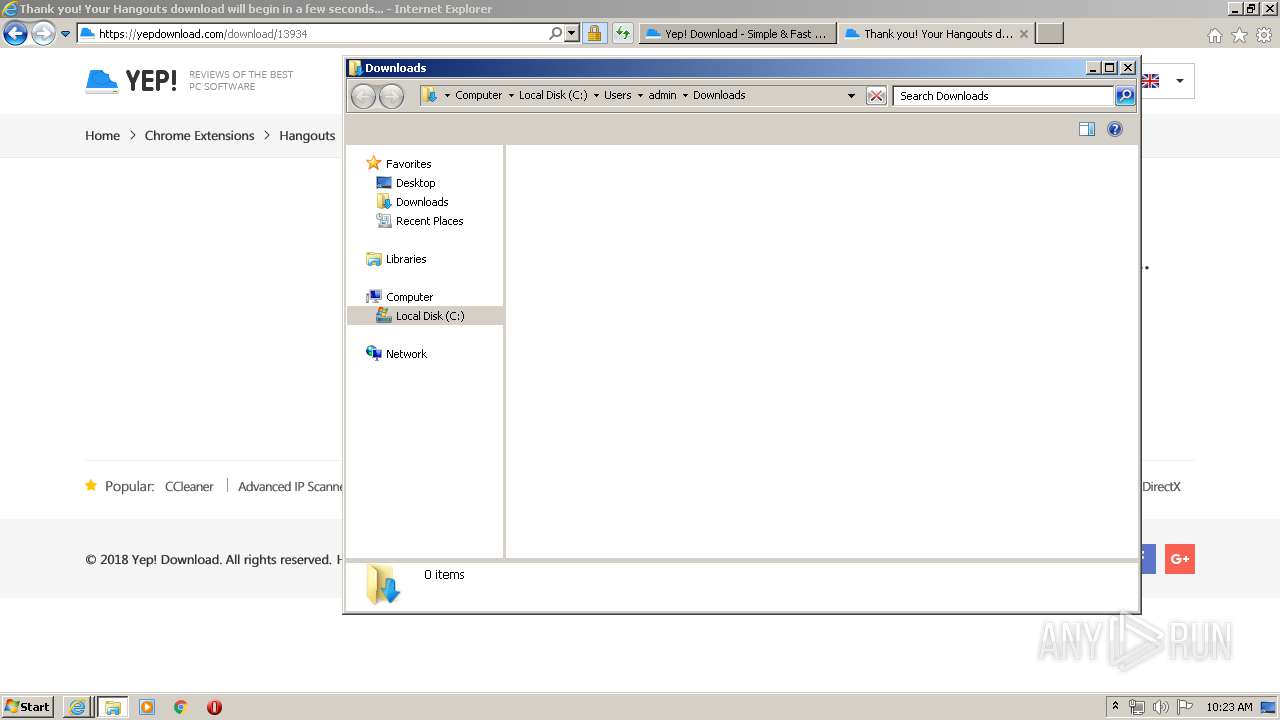The width and height of the screenshot is (1280, 720).
Task: Open the IE Home icon
Action: [x=1214, y=35]
